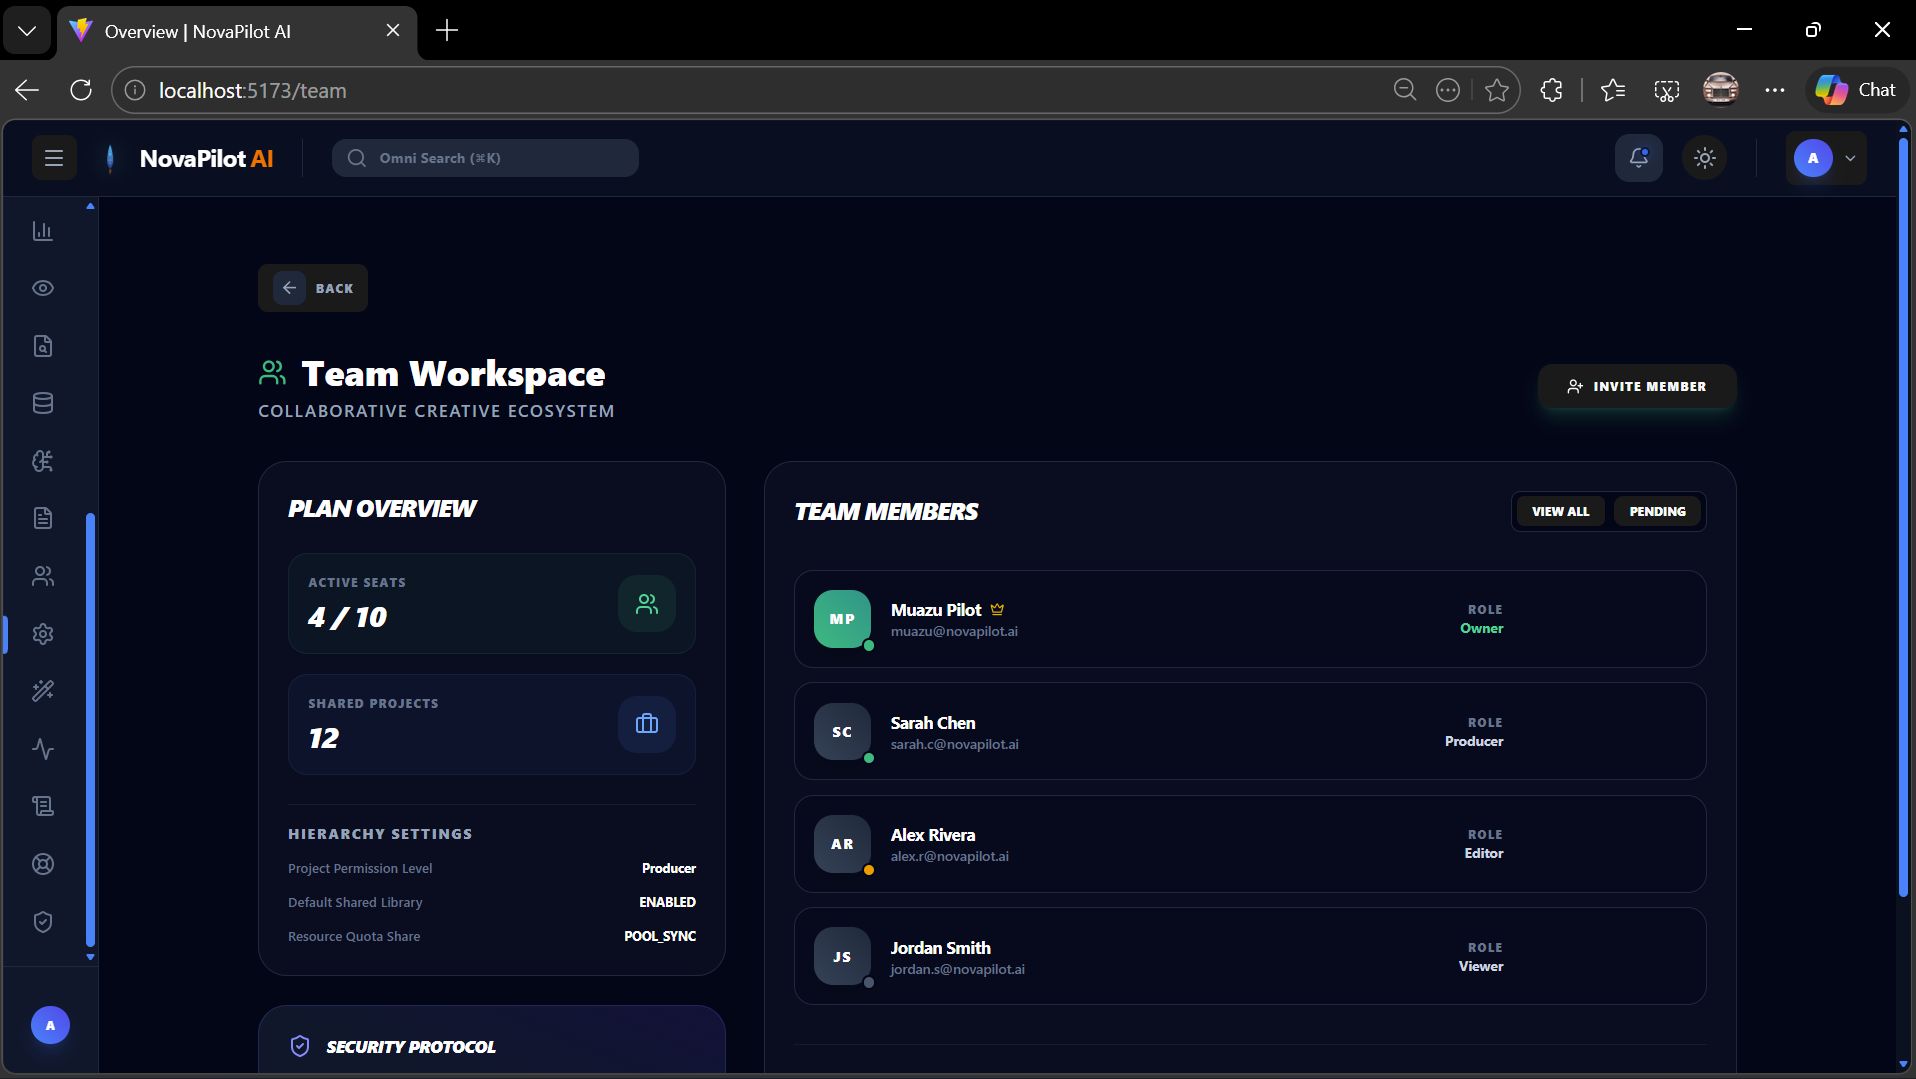
Task: Open the browser zoom out icon
Action: 1405,90
